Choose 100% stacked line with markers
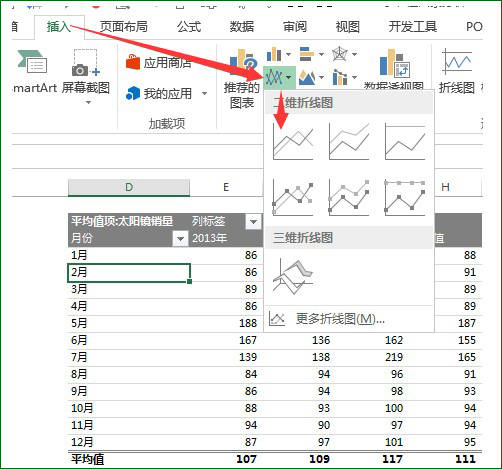Image resolution: width=502 pixels, height=469 pixels. pyautogui.click(x=405, y=197)
